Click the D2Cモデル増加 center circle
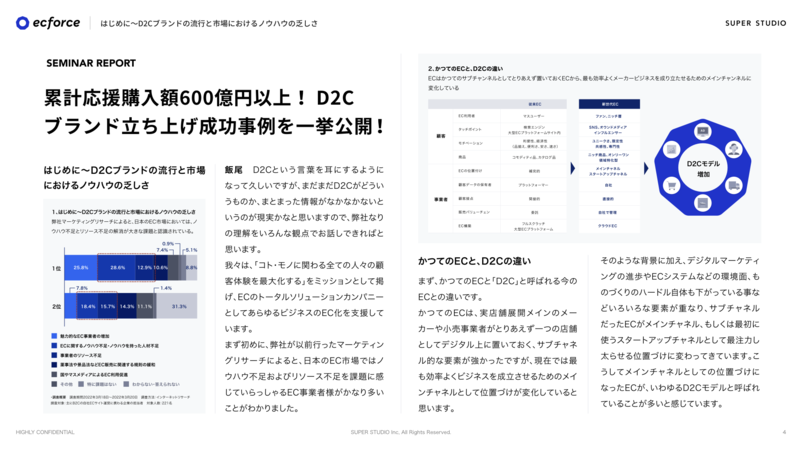800x450 pixels. (x=703, y=168)
